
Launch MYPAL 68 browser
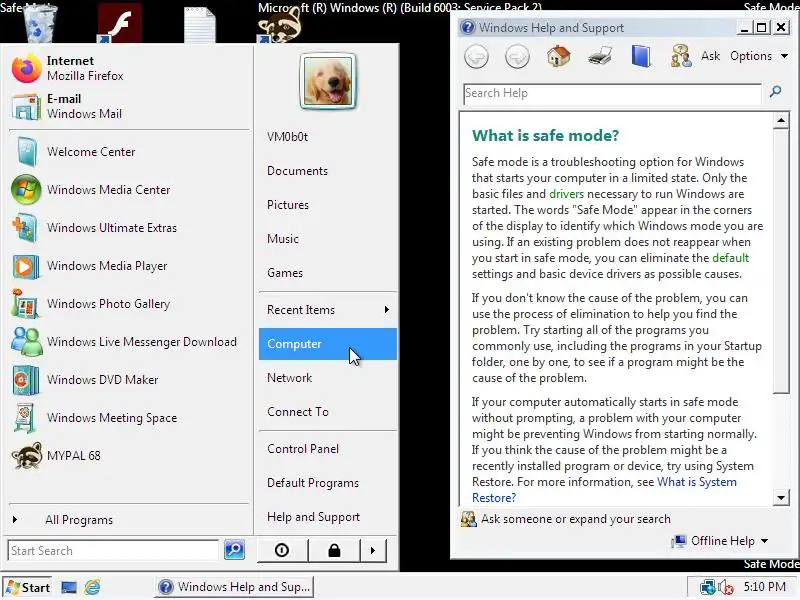point(129,456)
